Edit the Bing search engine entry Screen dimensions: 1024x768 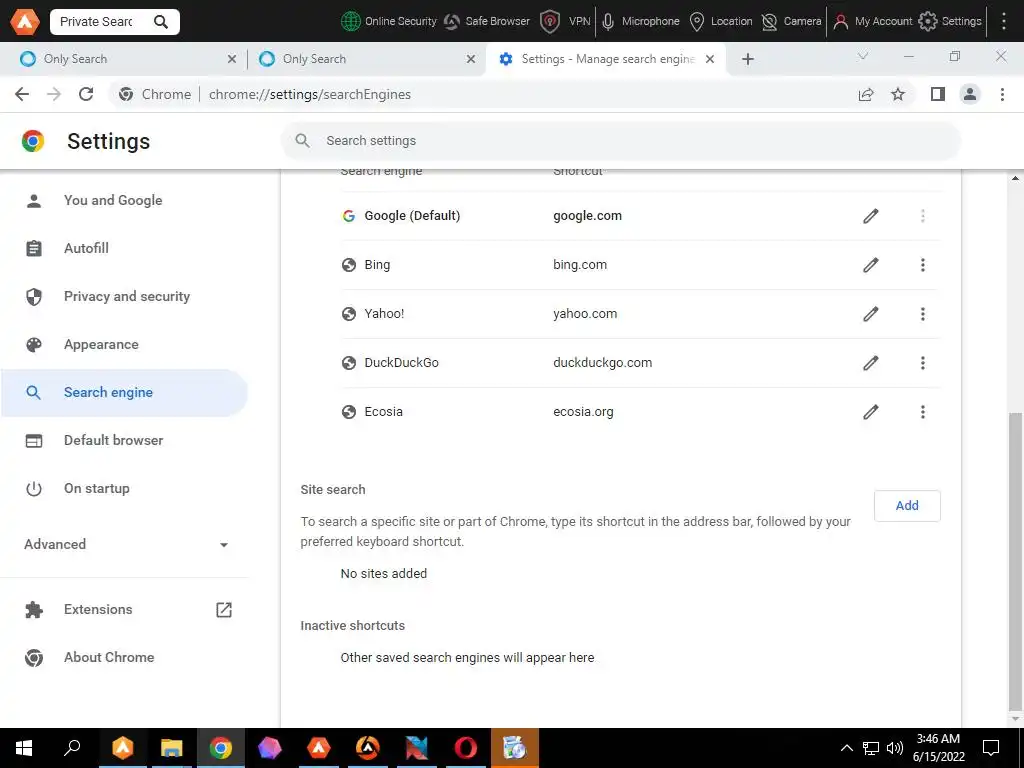pos(871,265)
